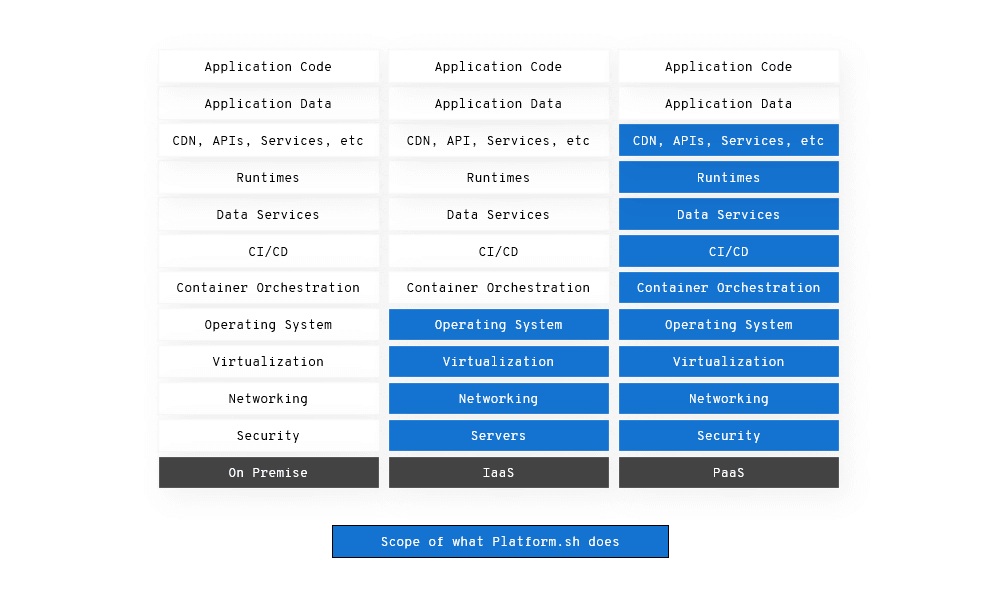Click blue Container Orchestration box in PaaS column

coord(728,288)
